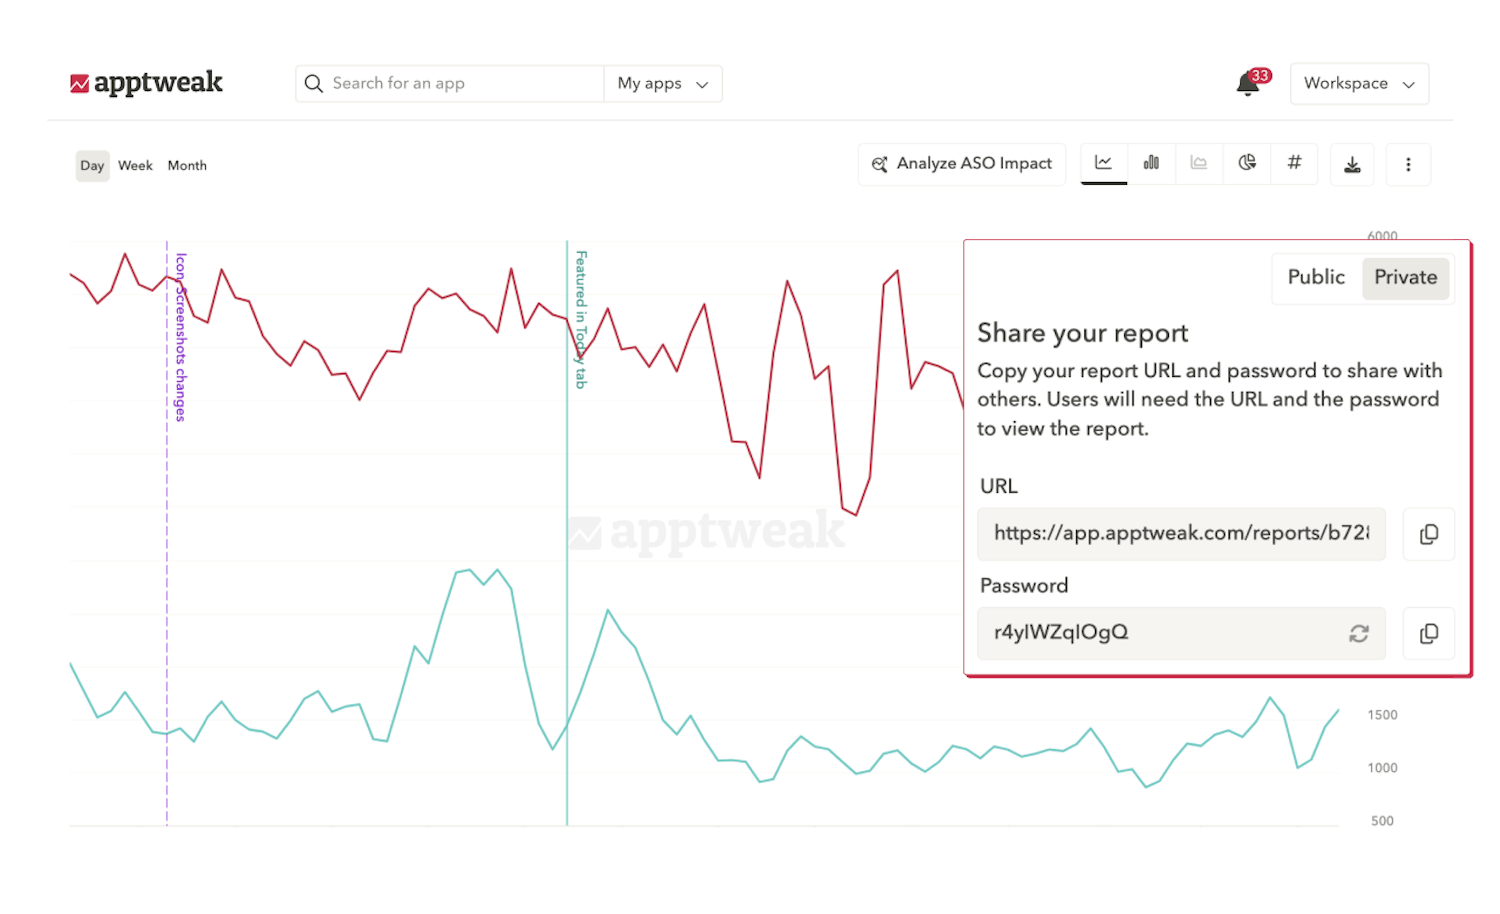Download the chart using the download icon
The width and height of the screenshot is (1500, 914).
tap(1352, 164)
